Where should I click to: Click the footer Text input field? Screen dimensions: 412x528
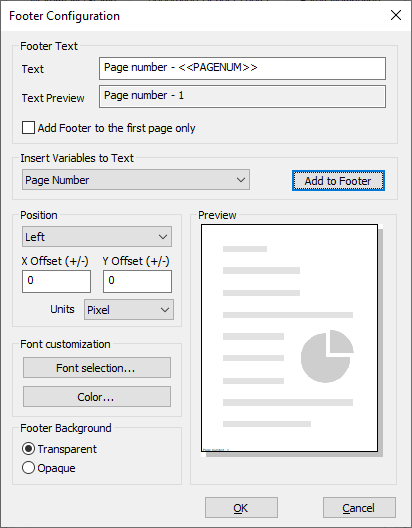coord(242,68)
